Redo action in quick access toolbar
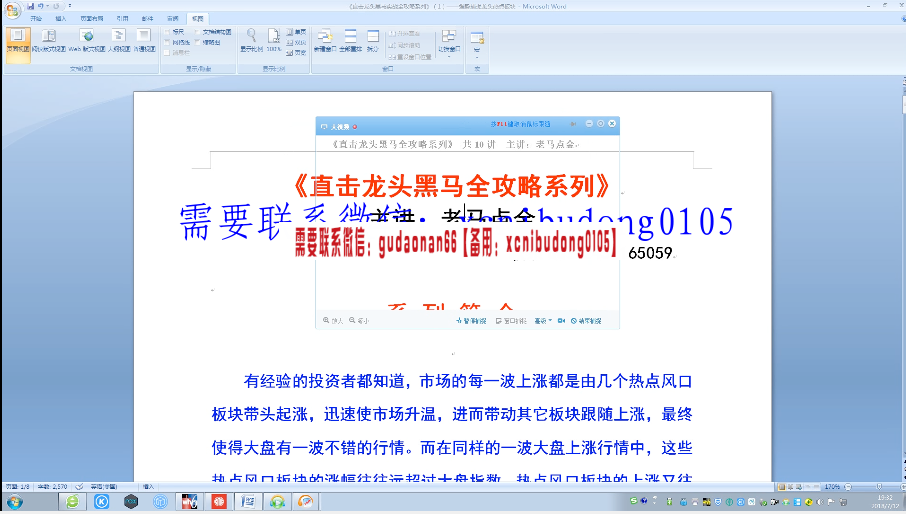Image resolution: width=906 pixels, height=514 pixels. pyautogui.click(x=56, y=6)
